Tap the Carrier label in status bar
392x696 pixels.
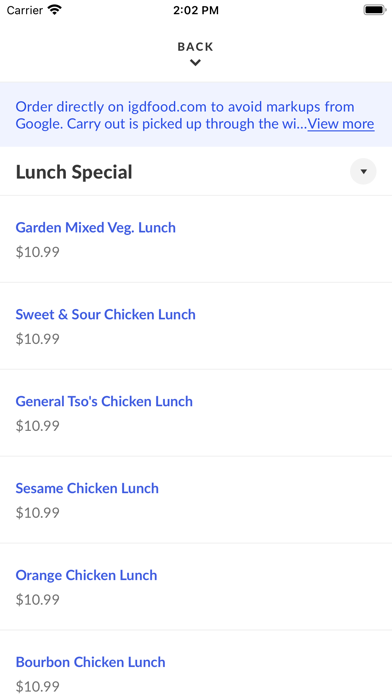[25, 10]
